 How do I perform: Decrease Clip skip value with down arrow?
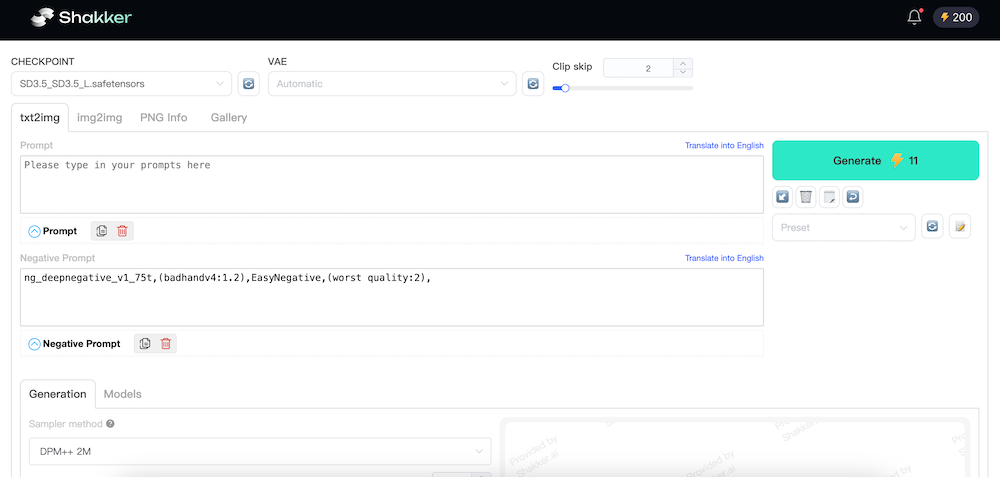[683, 72]
